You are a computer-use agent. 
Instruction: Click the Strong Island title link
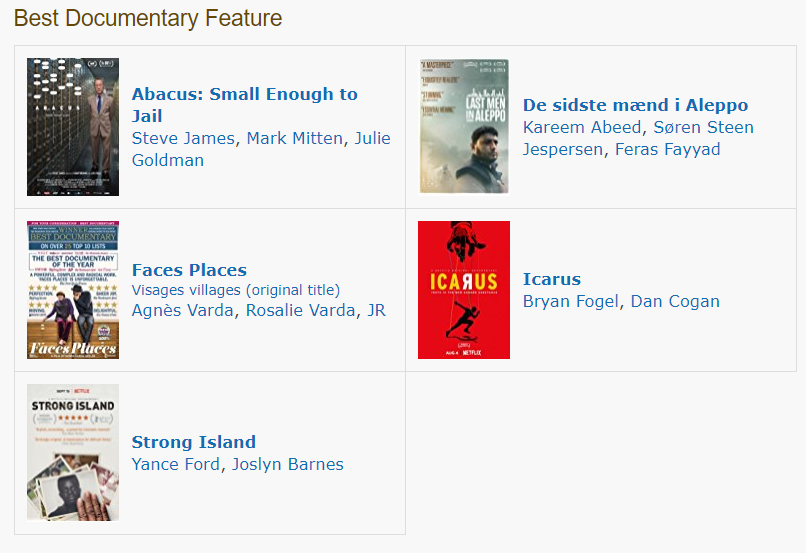[193, 442]
